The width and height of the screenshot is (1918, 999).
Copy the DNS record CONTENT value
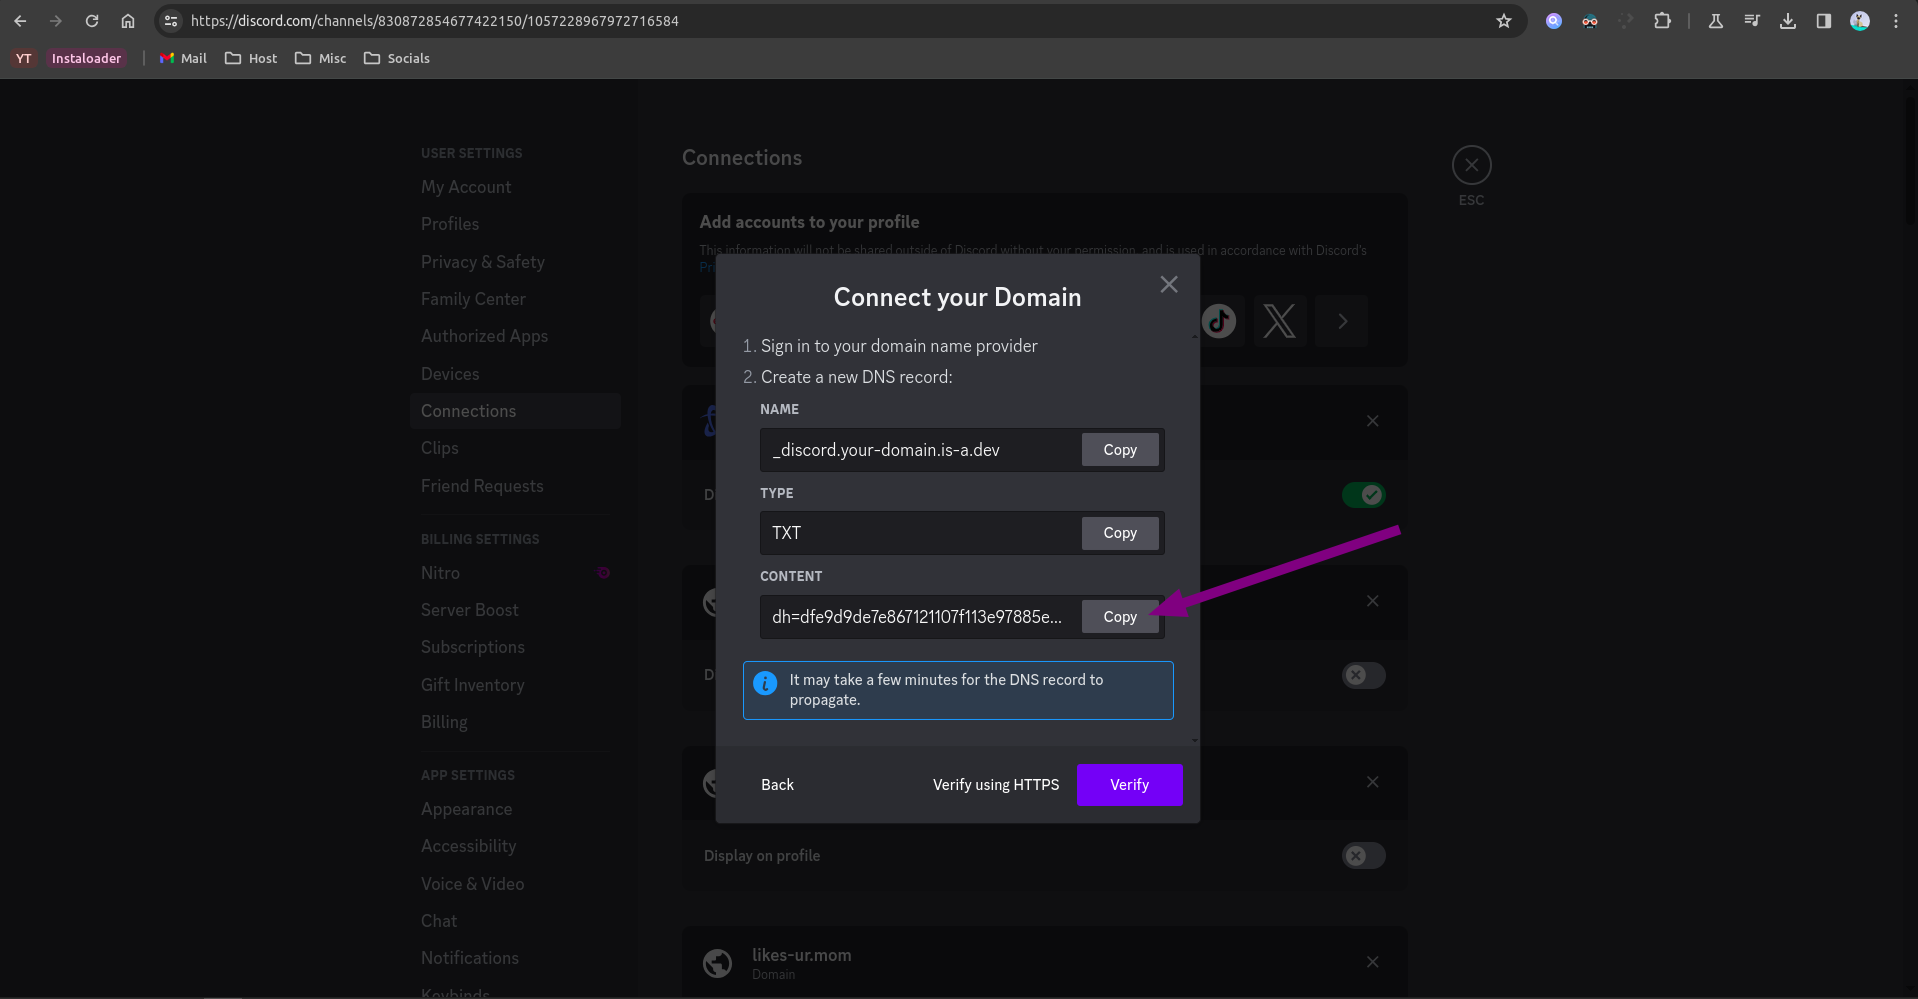tap(1119, 617)
